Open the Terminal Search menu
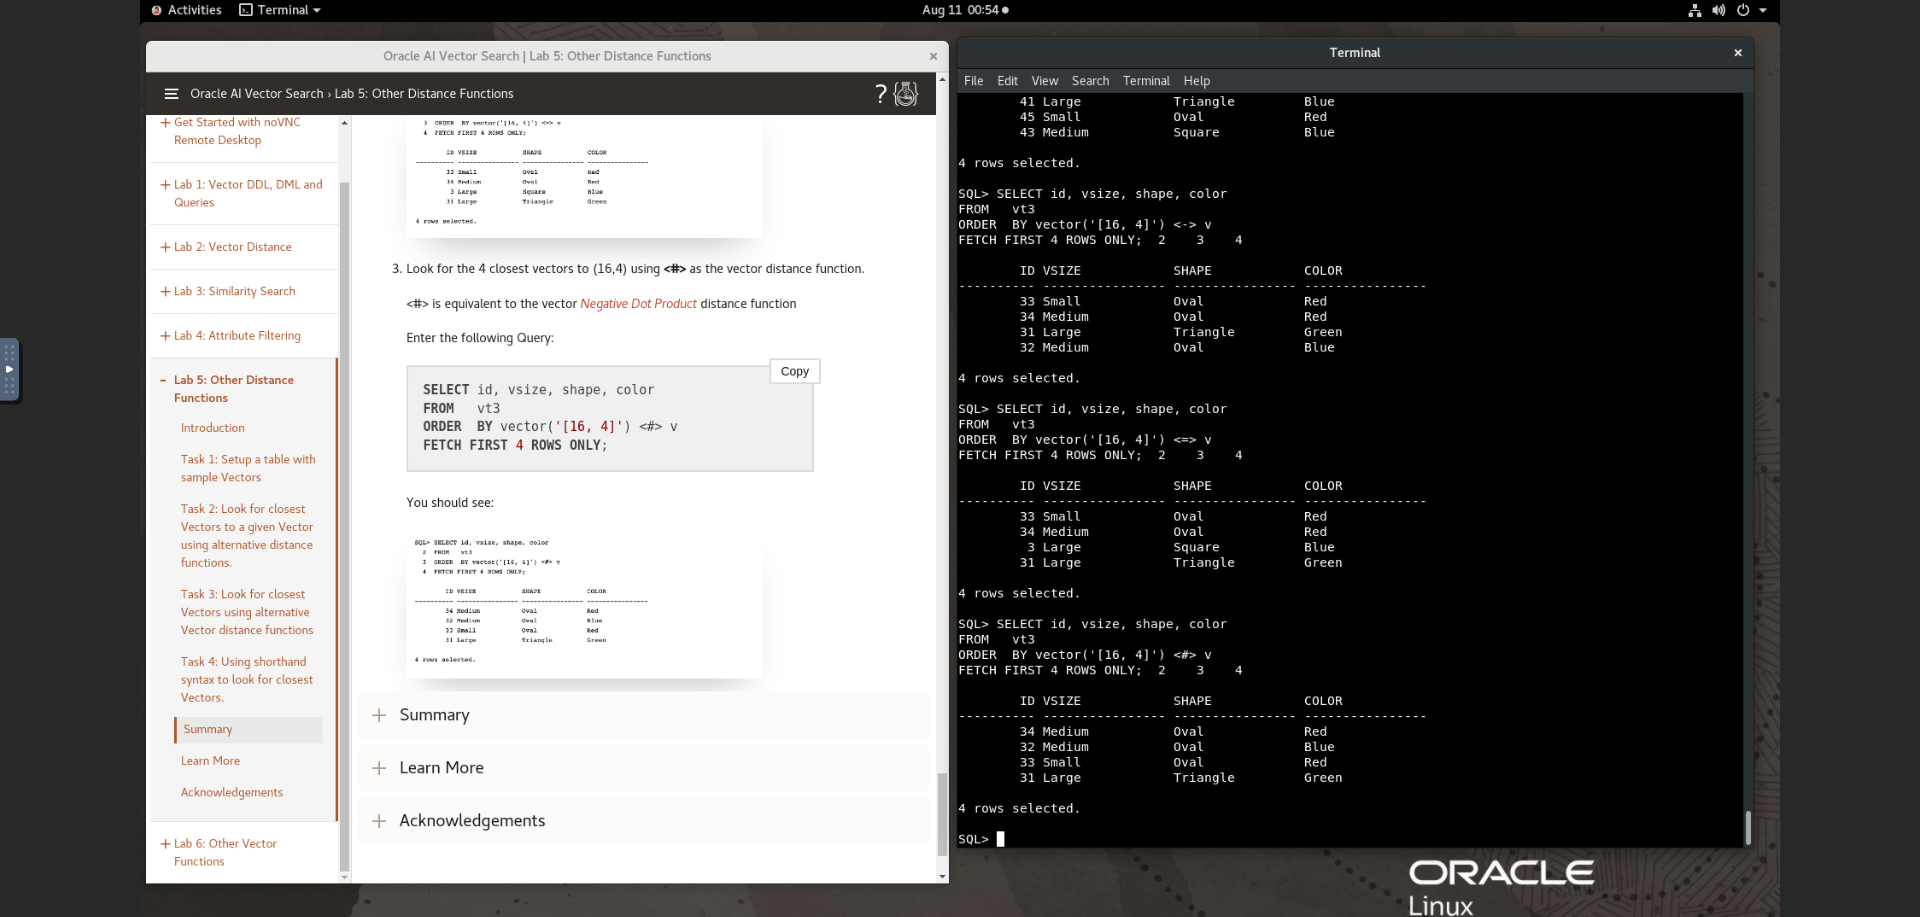The image size is (1920, 917). [x=1091, y=81]
